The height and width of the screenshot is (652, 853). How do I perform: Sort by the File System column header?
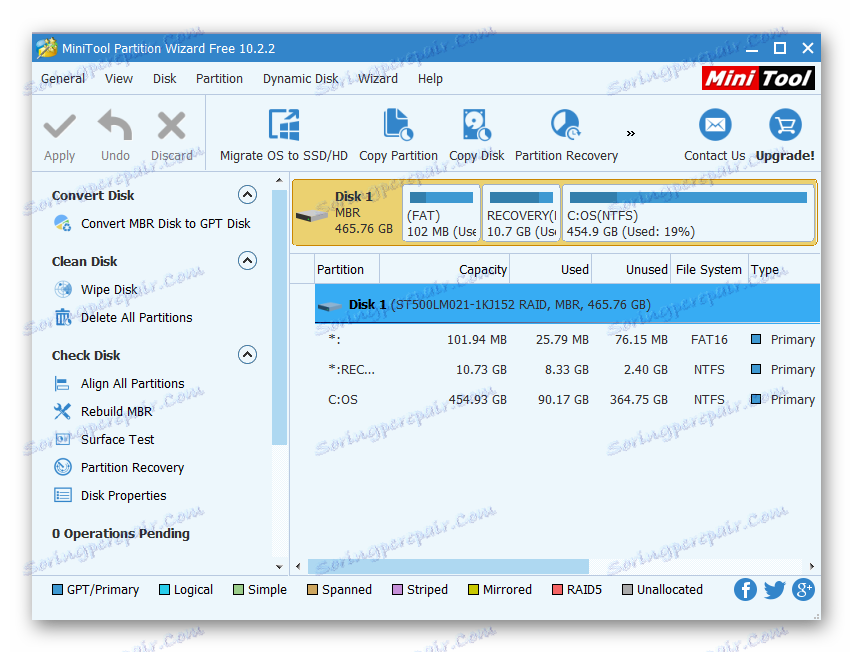coord(709,269)
